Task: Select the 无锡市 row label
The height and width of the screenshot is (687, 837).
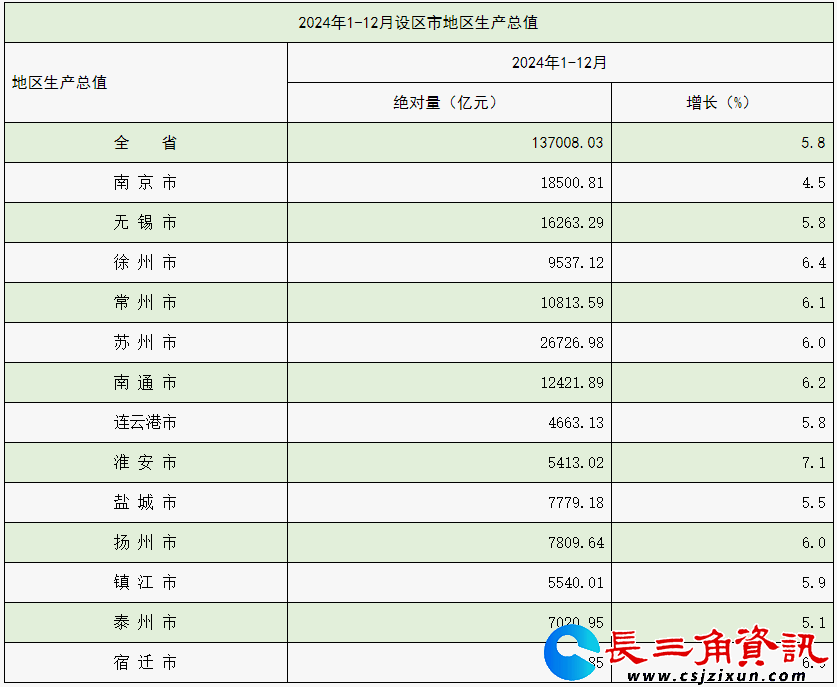Action: [145, 223]
